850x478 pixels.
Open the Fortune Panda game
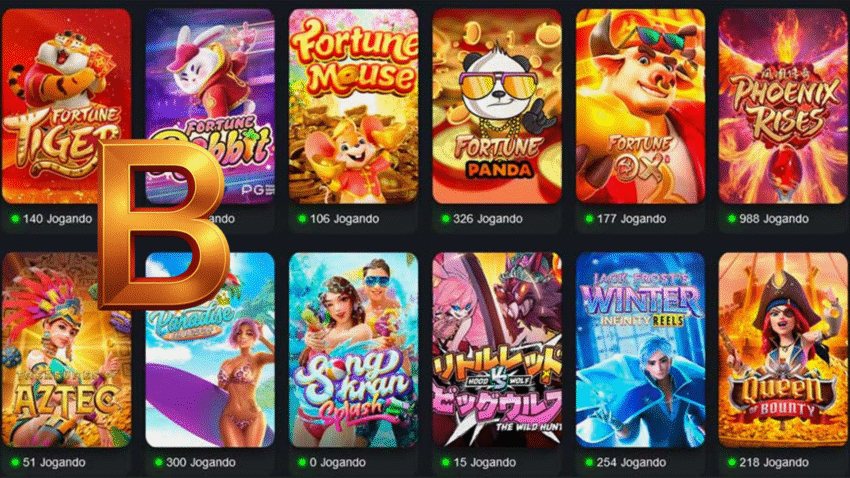497,106
